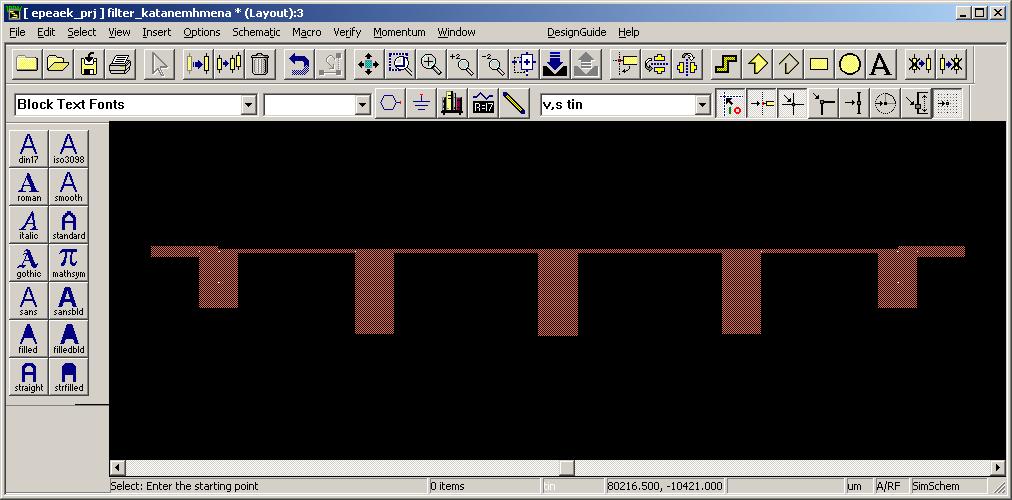Viewport: 1012px width, 500px height.
Task: Save the current layout design
Action: coord(88,64)
